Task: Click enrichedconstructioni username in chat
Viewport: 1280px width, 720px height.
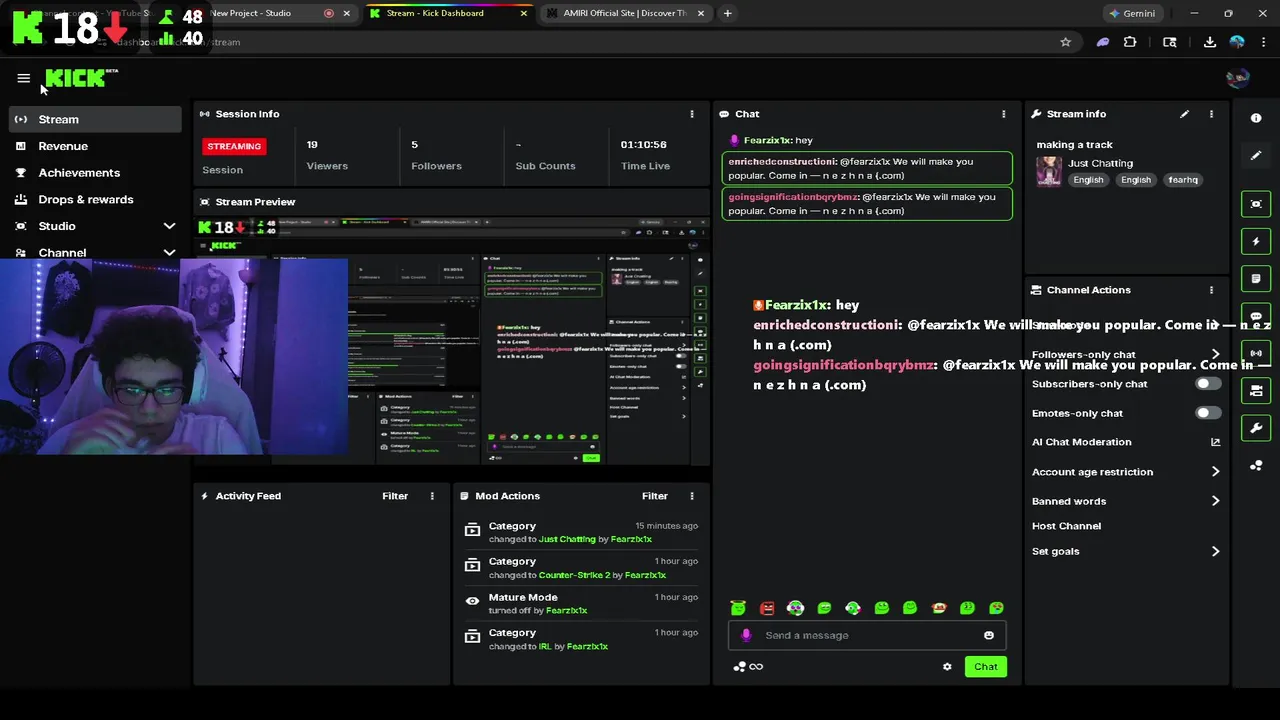Action: pos(782,162)
